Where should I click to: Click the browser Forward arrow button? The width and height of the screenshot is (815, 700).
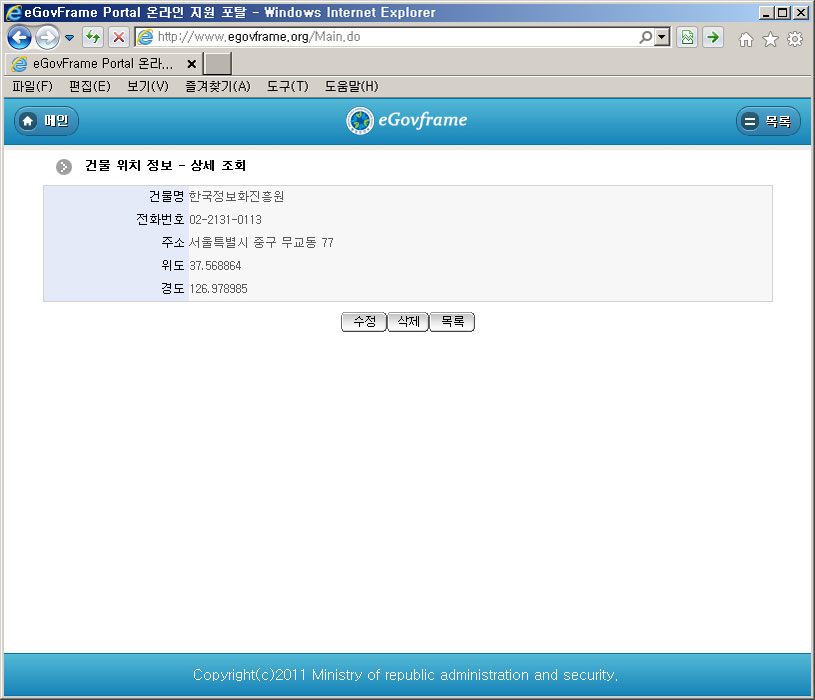coord(46,38)
